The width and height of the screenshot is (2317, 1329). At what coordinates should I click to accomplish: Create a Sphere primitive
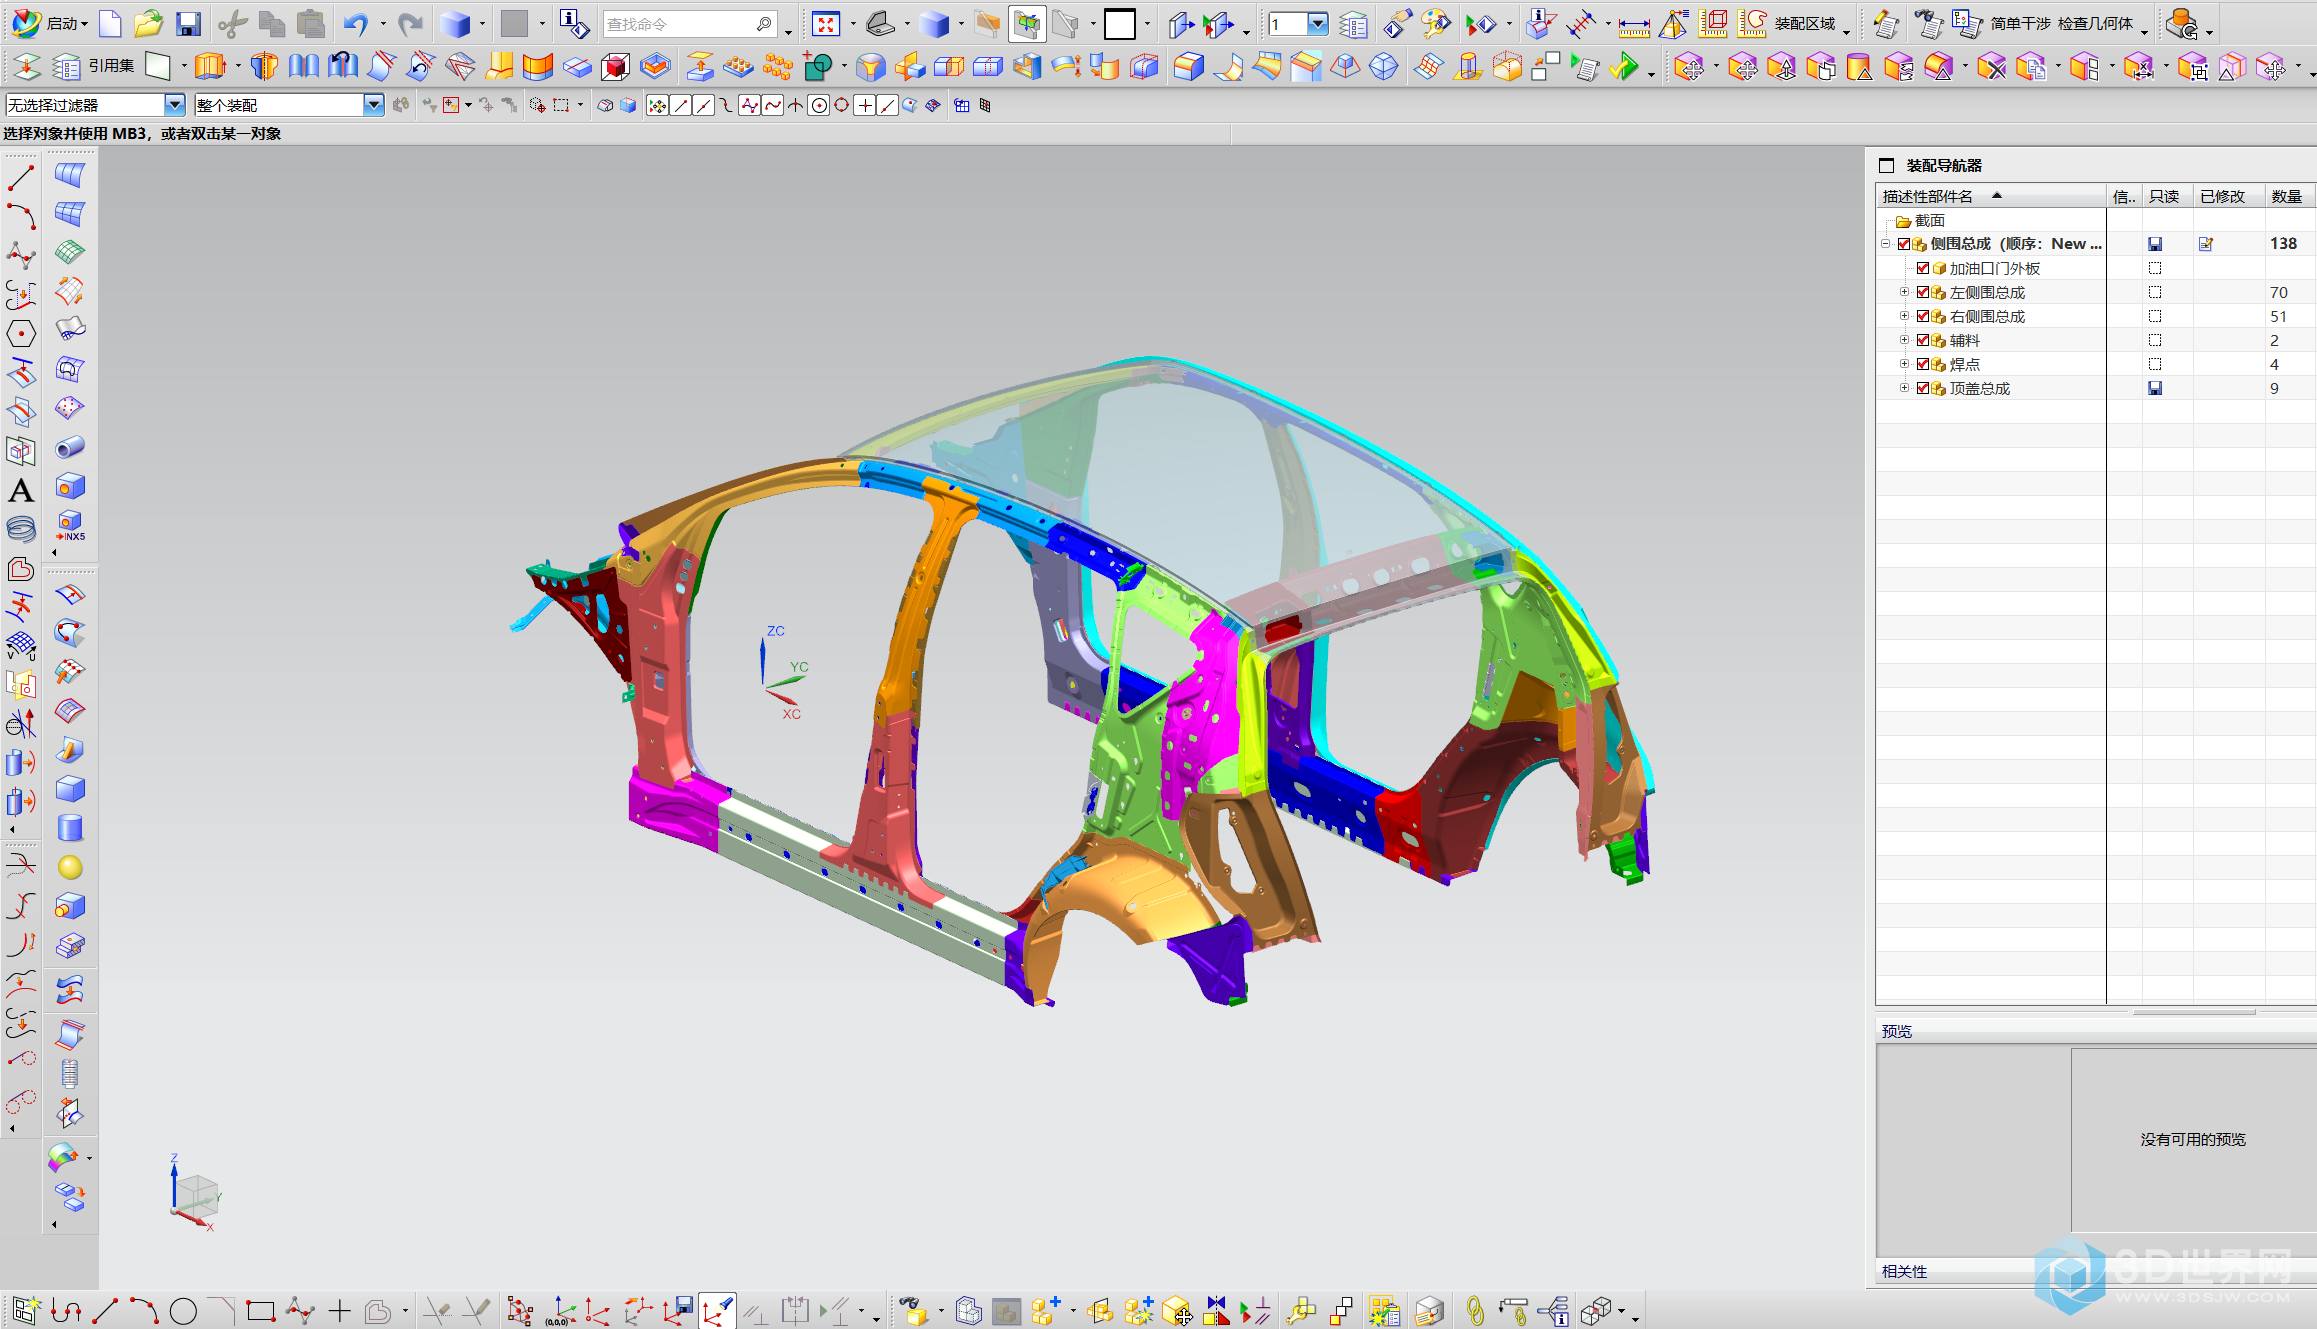pyautogui.click(x=70, y=867)
